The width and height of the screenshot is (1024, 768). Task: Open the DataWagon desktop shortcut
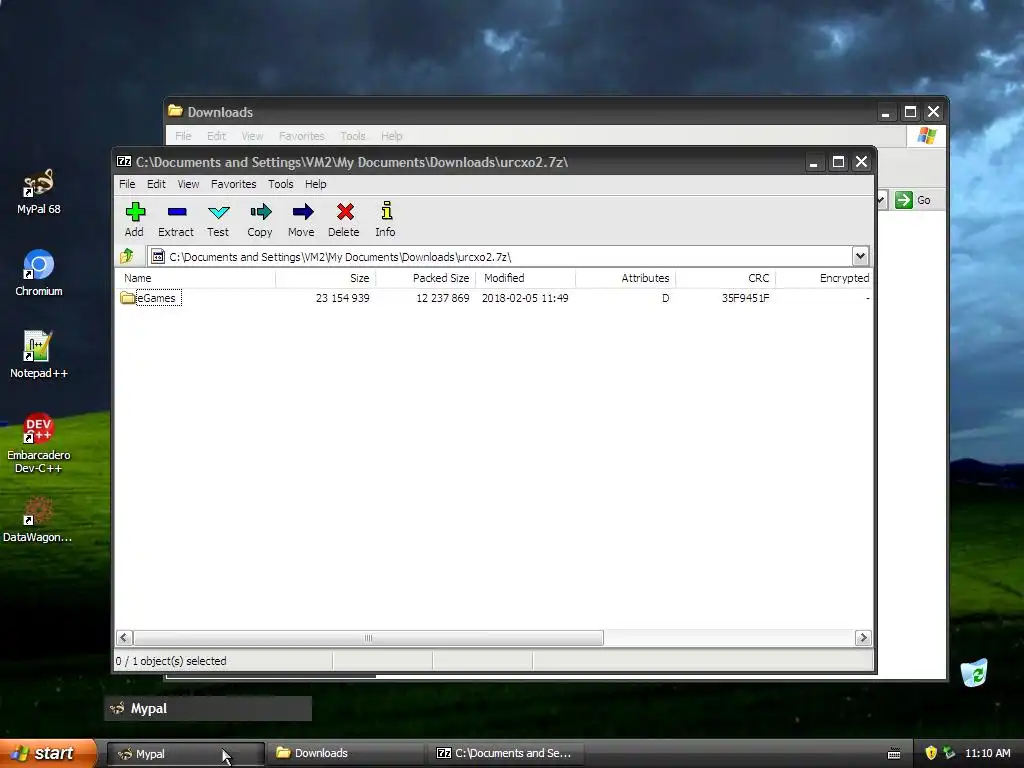(x=37, y=519)
